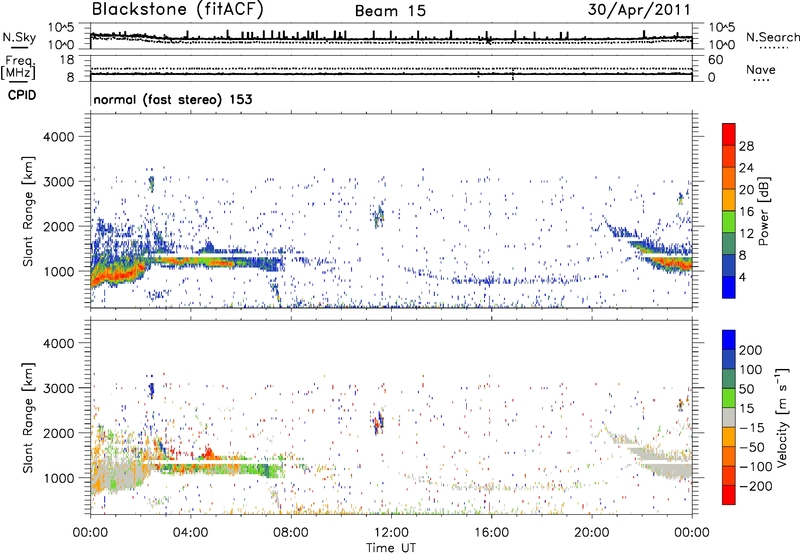The image size is (800, 554).
Task: Select the 'Velocity [m s-1]' color bar title
Action: pyautogui.click(x=782, y=417)
